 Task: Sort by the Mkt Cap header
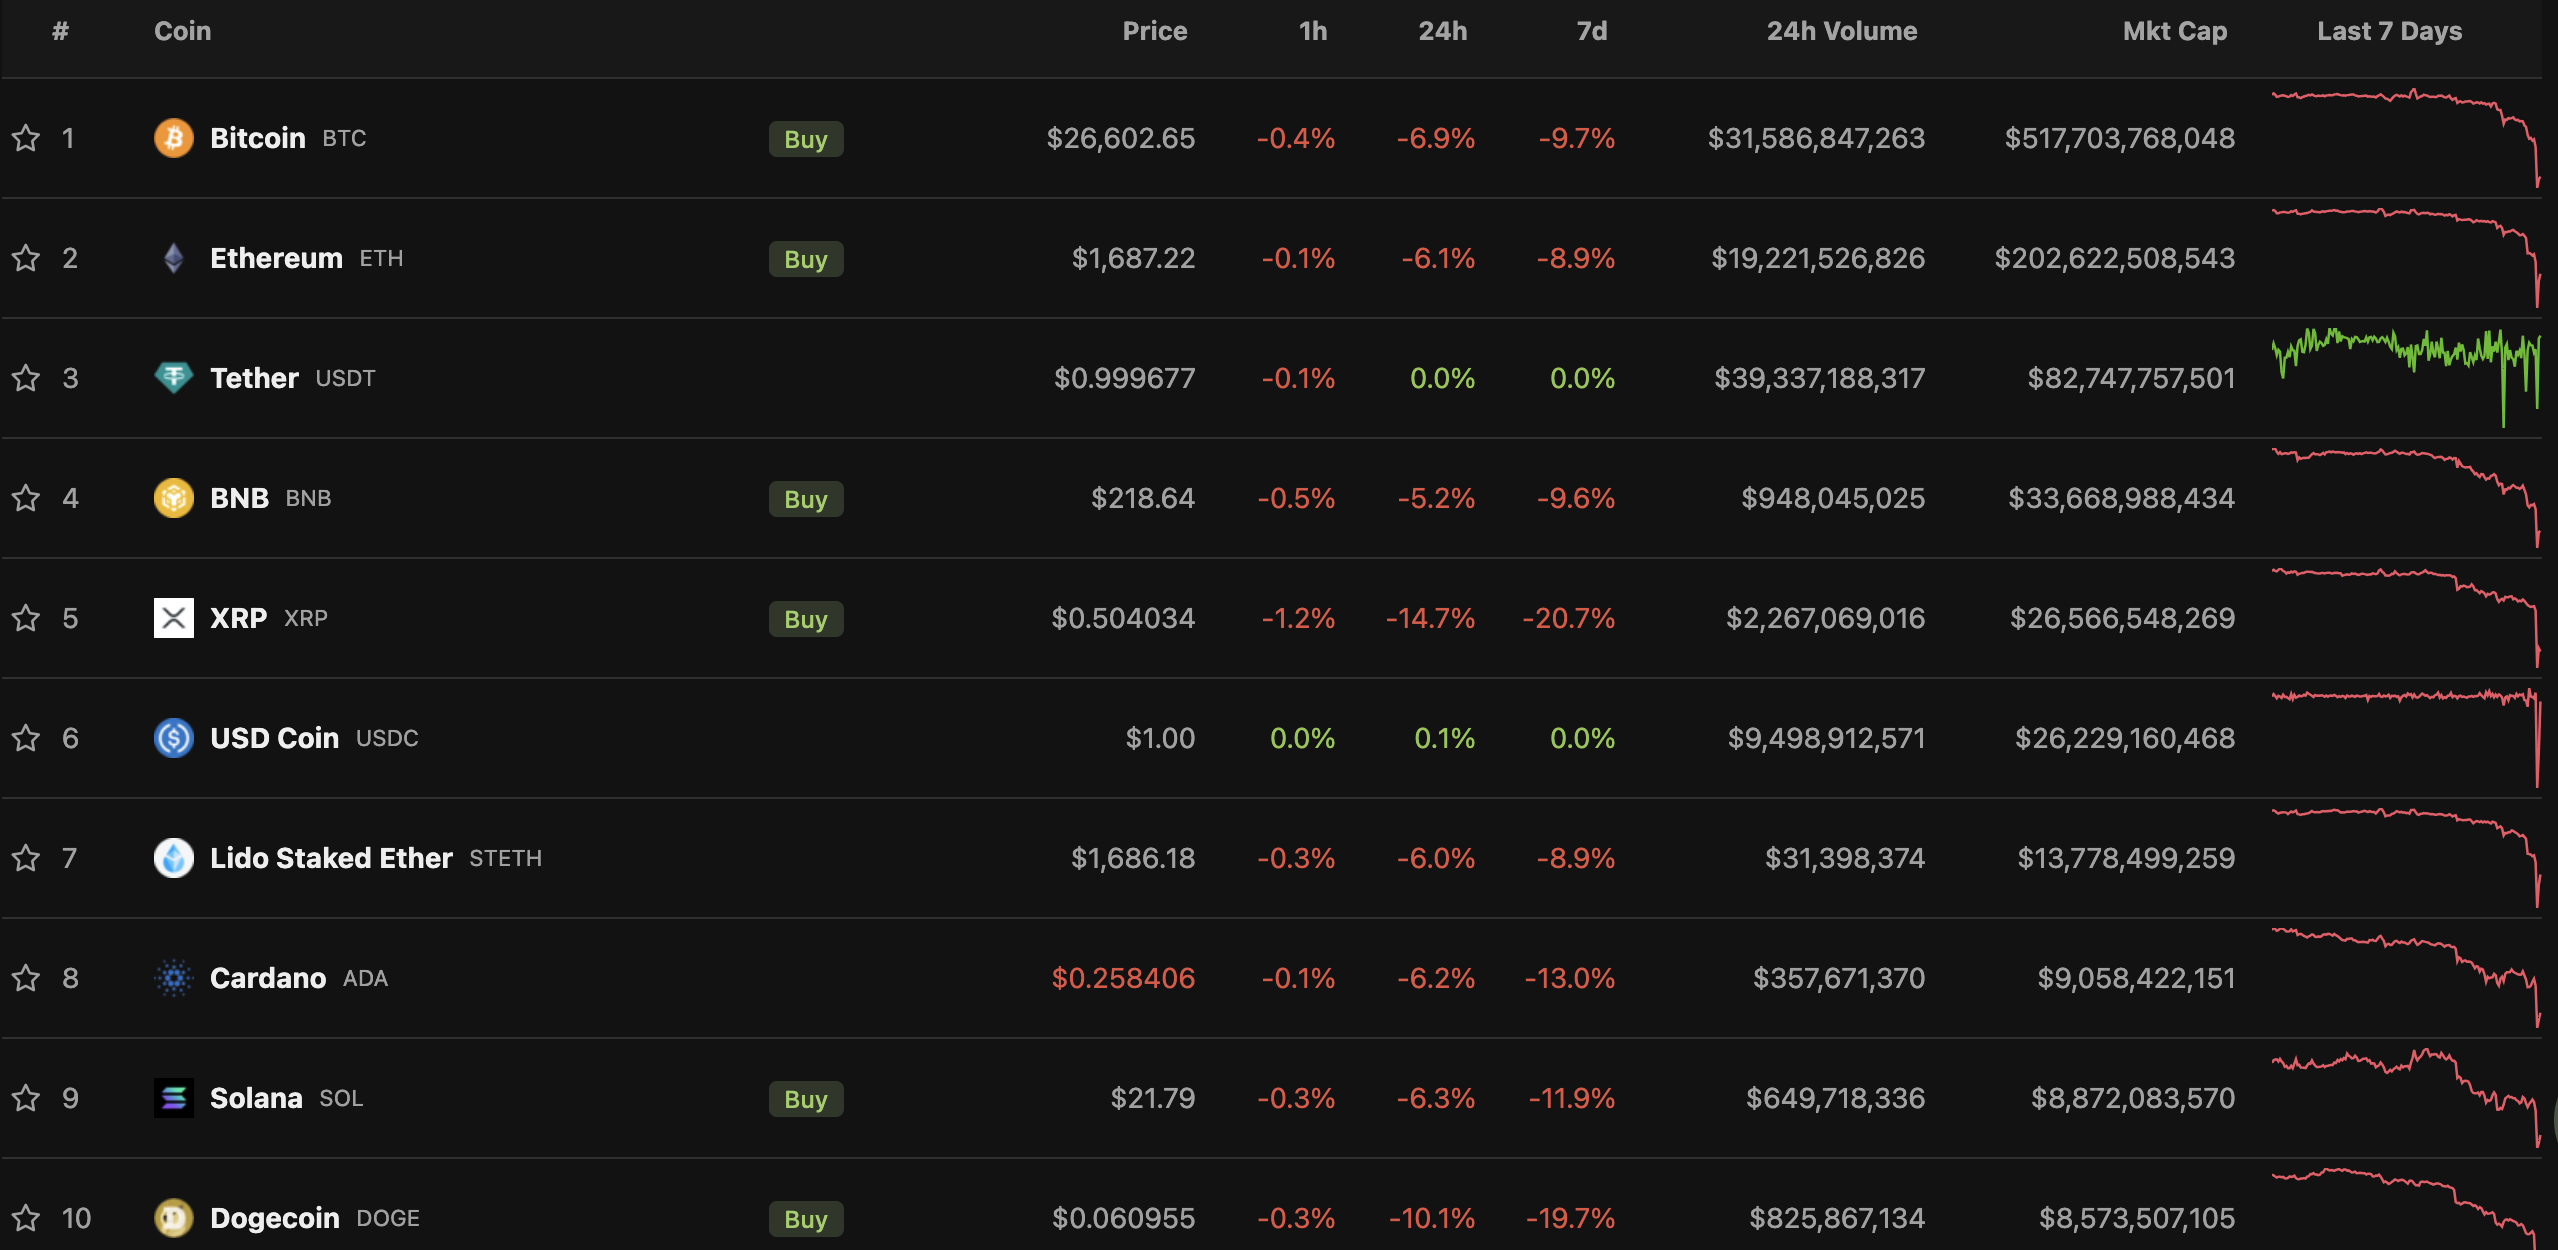coord(2174,31)
